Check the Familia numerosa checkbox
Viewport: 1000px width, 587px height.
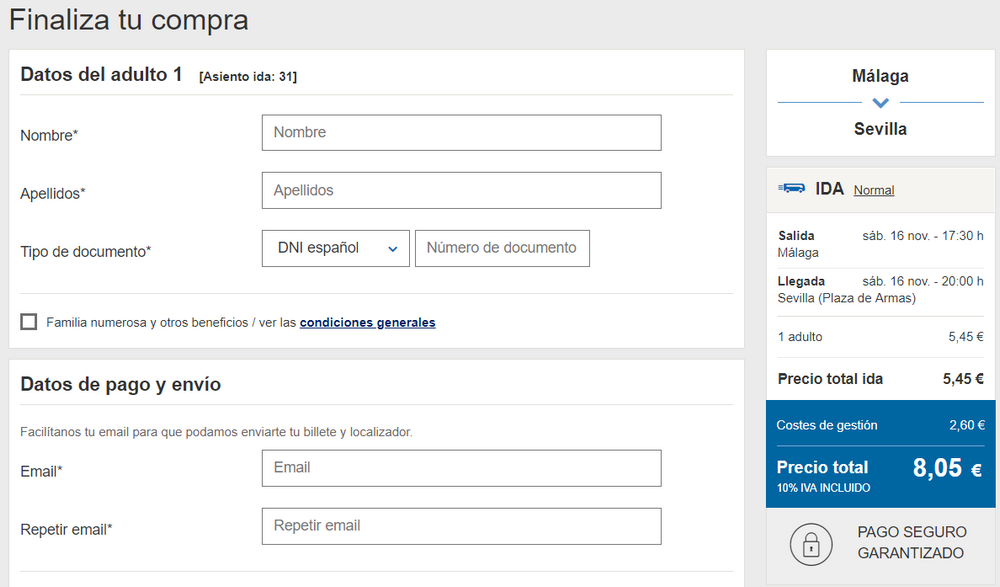coord(29,322)
